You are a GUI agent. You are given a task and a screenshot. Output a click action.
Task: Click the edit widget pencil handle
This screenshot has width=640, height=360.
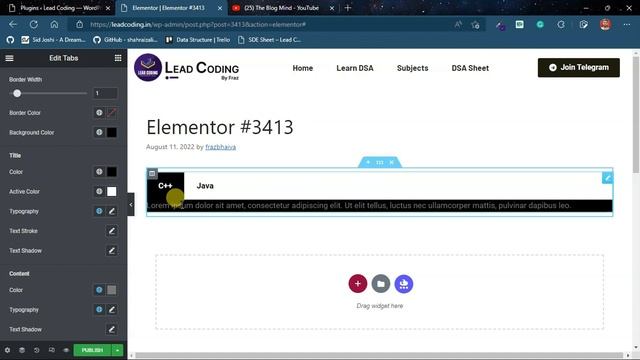607,178
